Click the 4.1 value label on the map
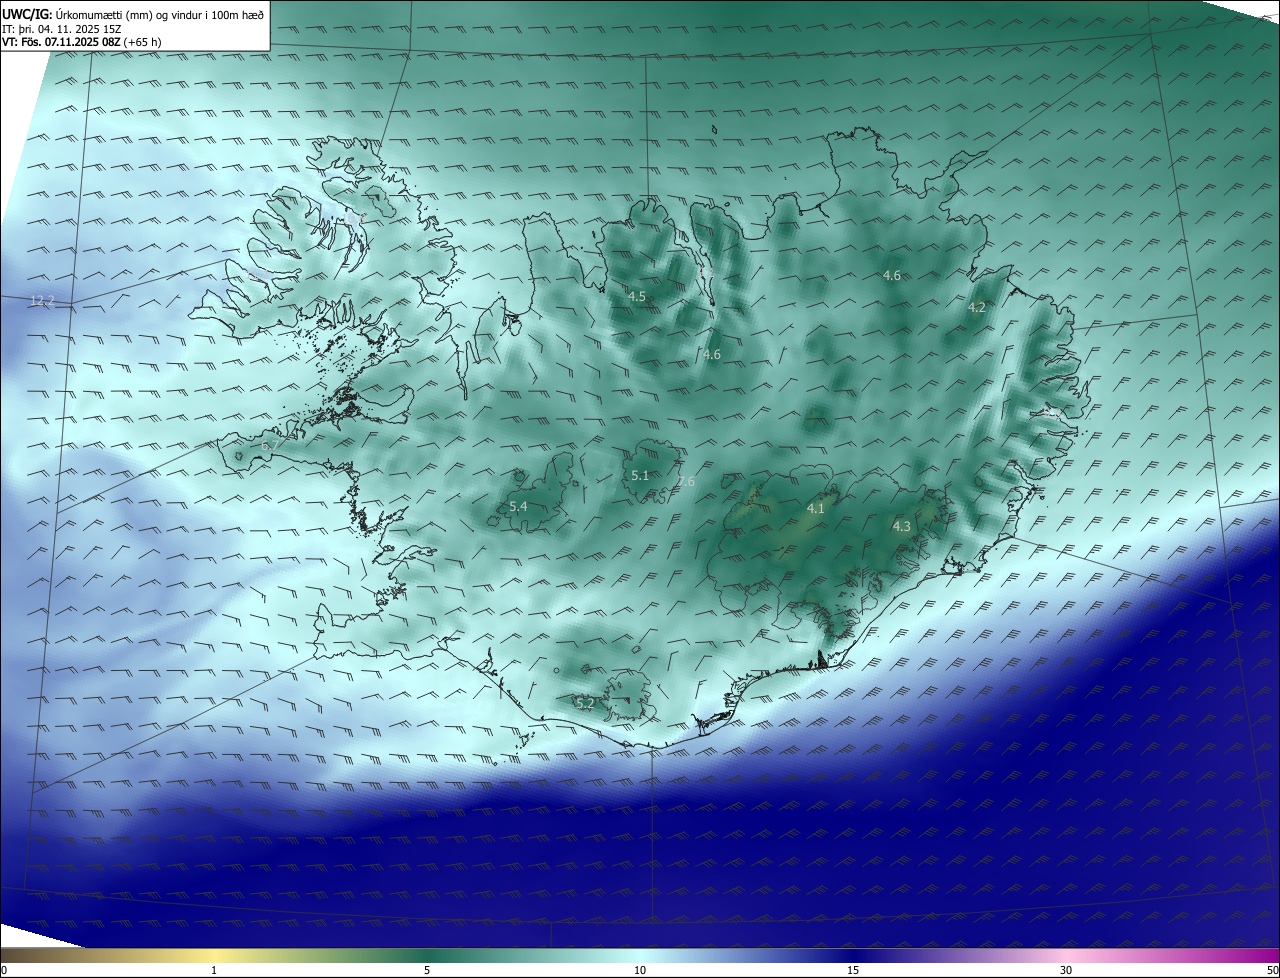1280x978 pixels. click(x=815, y=509)
